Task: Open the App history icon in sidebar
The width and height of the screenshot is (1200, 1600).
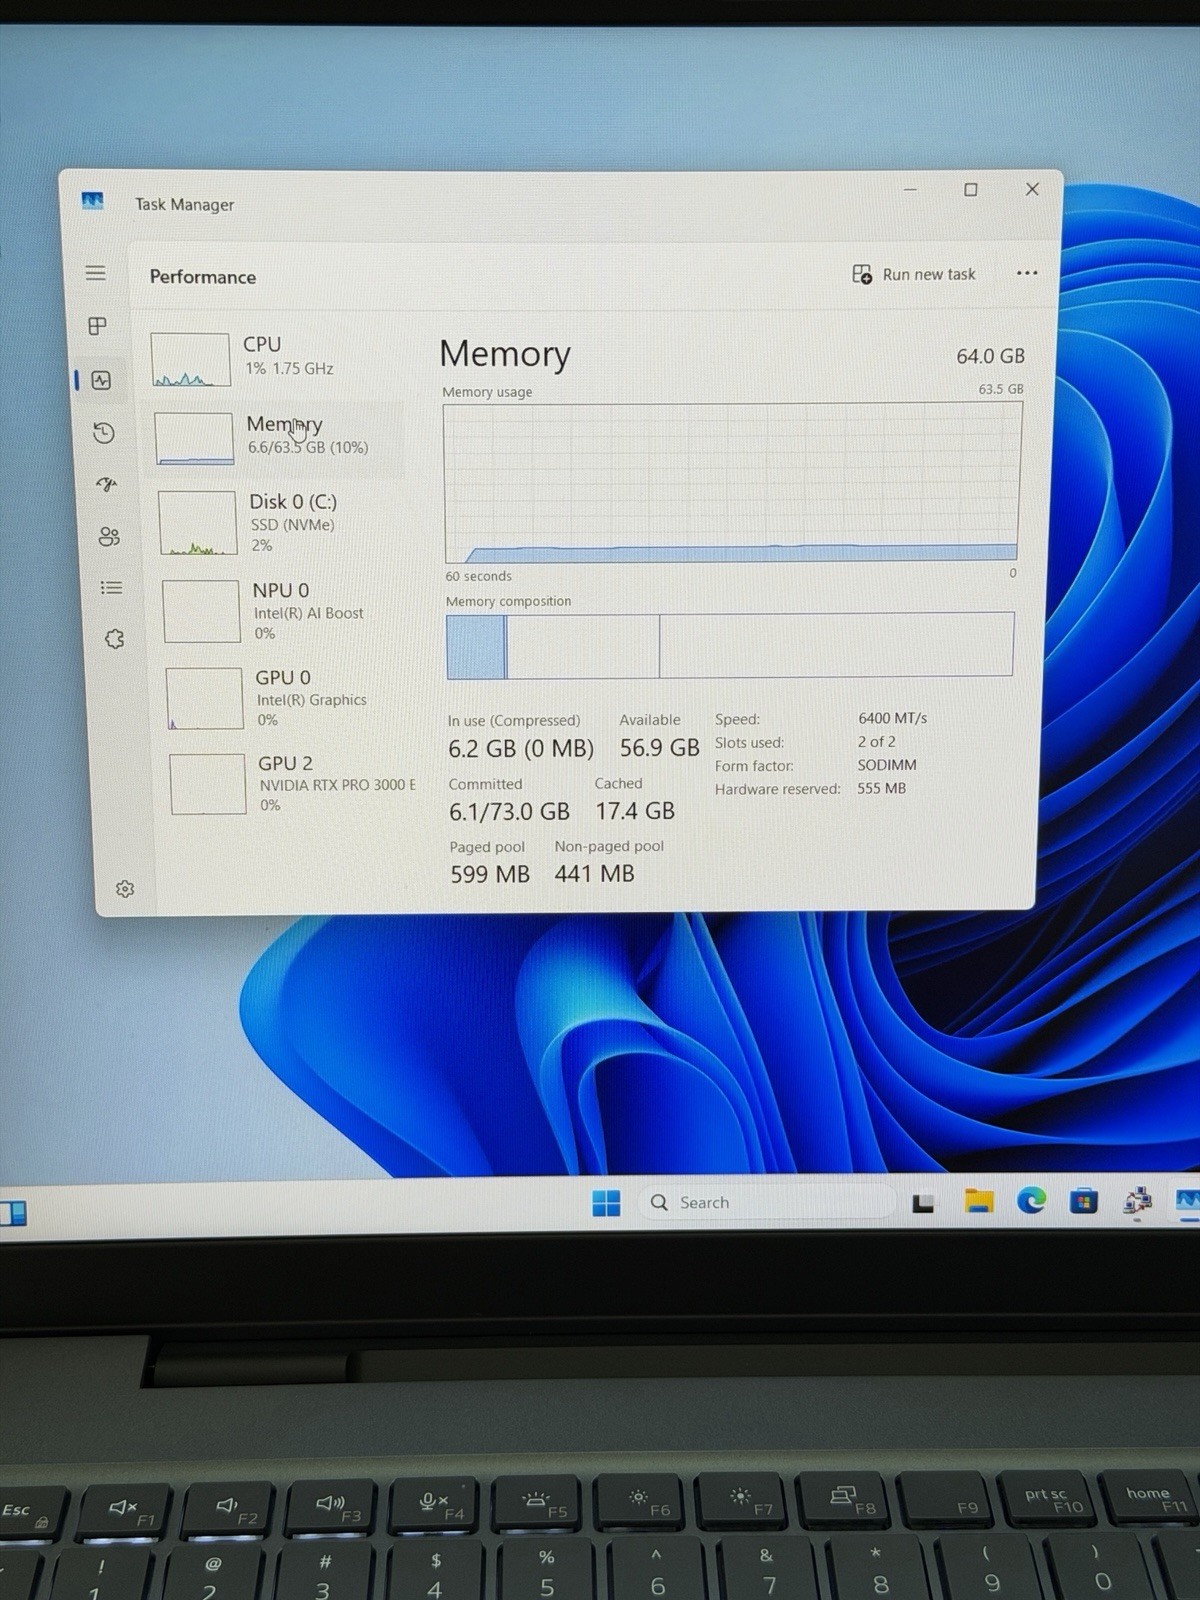Action: point(103,433)
